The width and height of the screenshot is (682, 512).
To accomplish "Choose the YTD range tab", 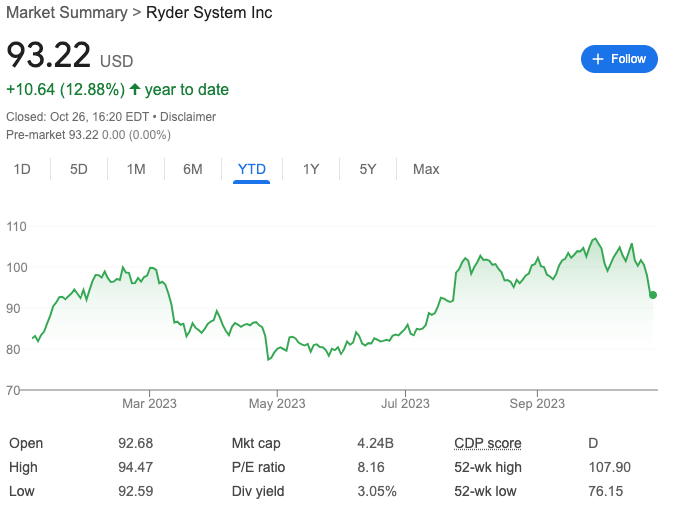I will pos(252,169).
